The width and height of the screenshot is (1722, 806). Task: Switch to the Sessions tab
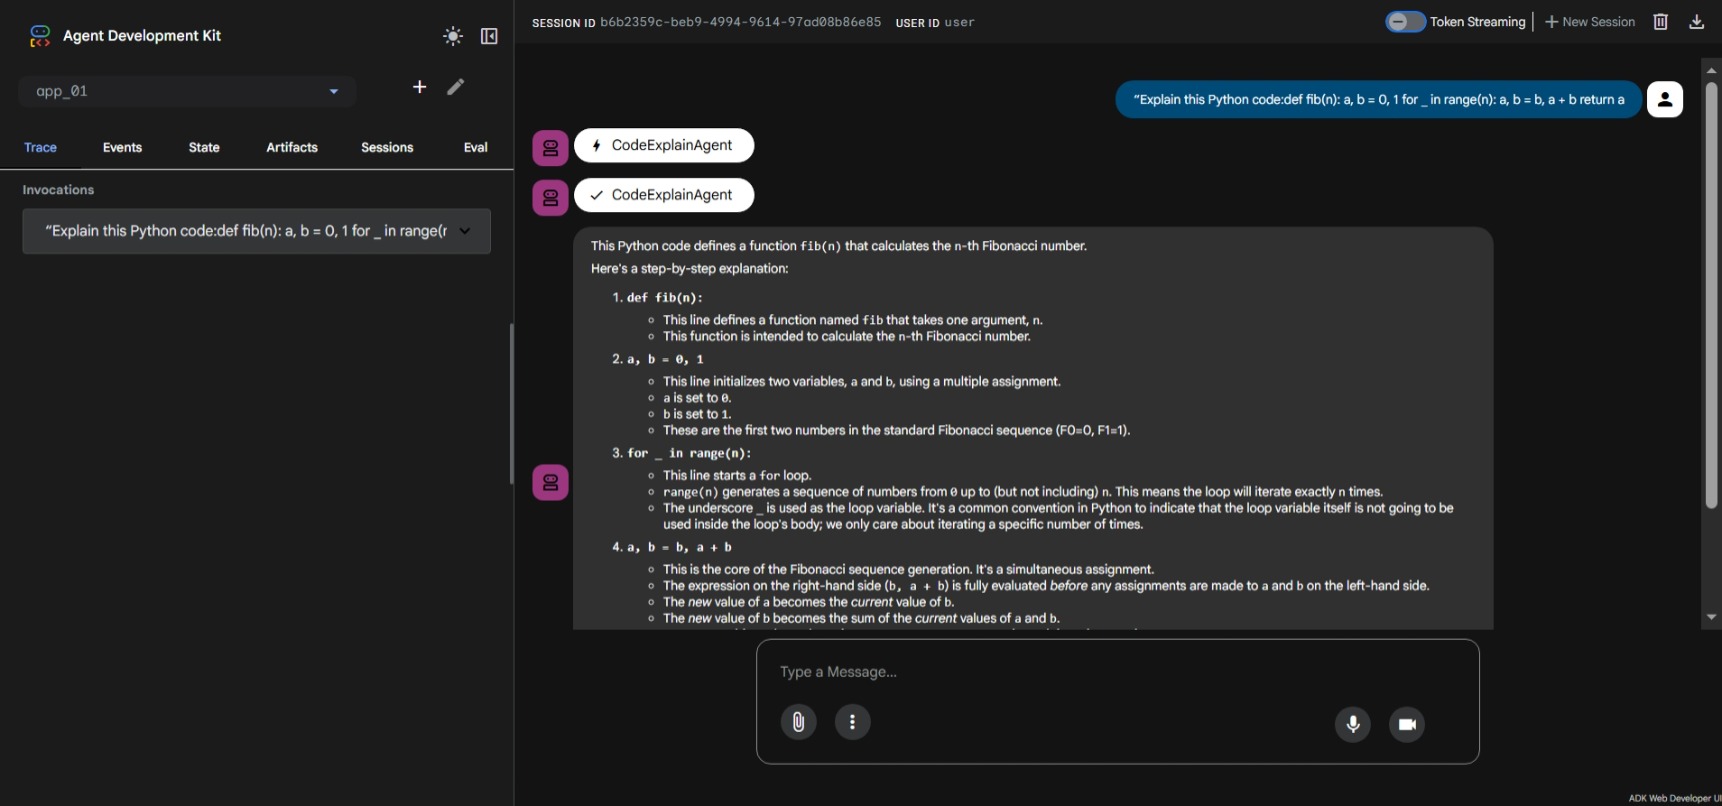coord(387,147)
